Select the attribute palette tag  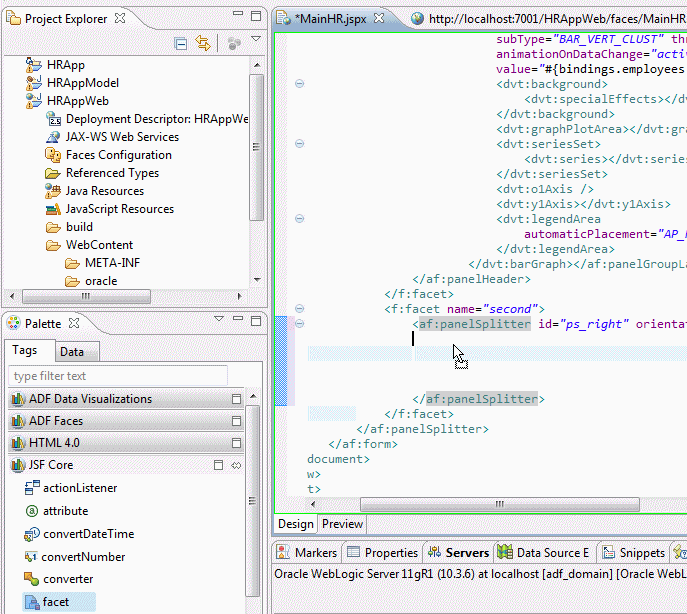click(x=65, y=511)
